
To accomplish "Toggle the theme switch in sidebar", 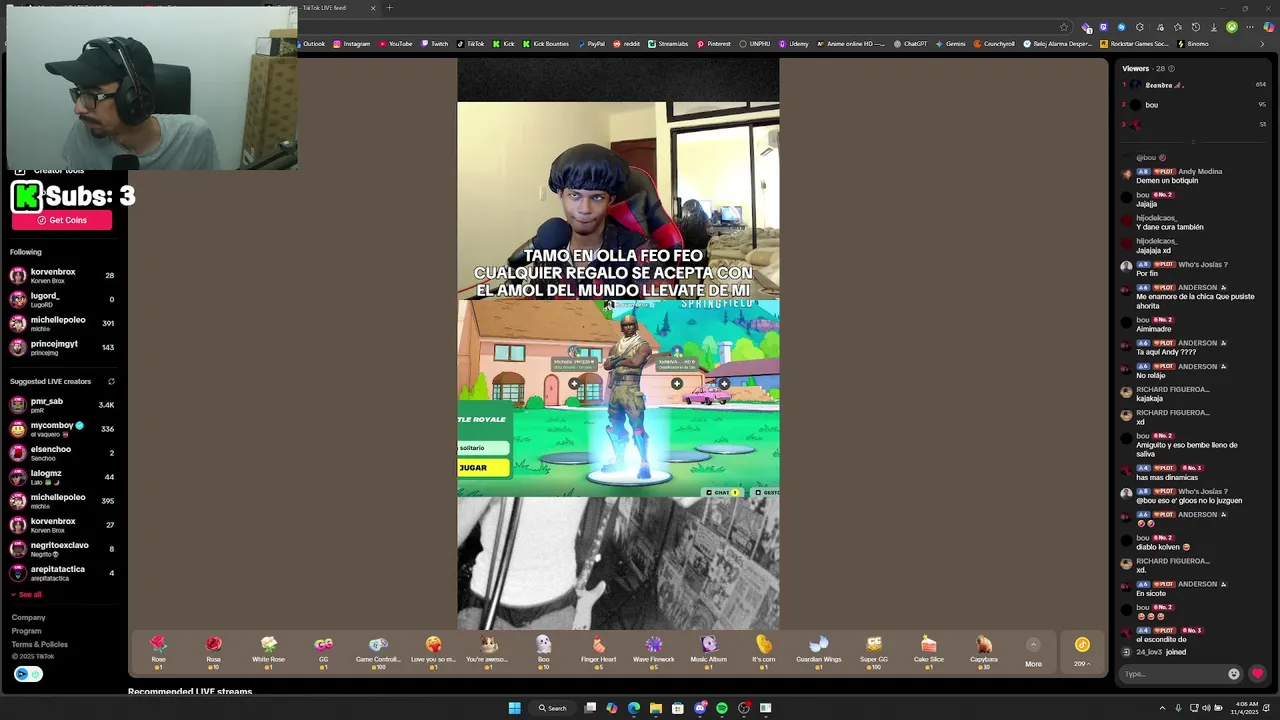I will pyautogui.click(x=28, y=674).
